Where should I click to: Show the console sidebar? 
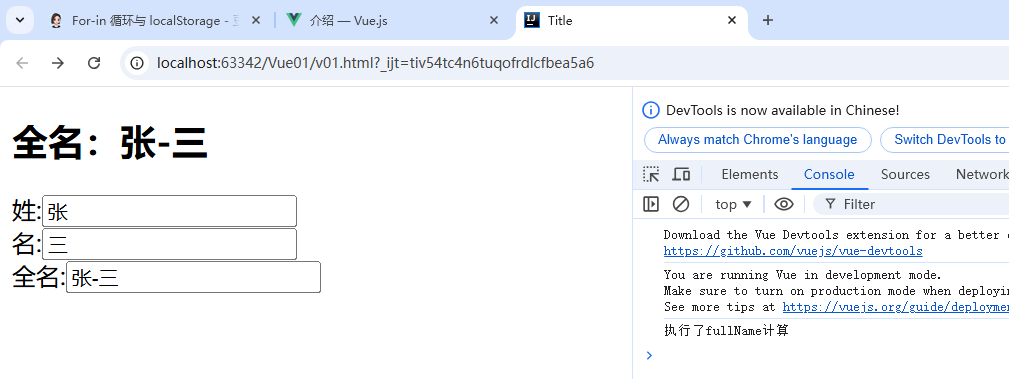651,204
